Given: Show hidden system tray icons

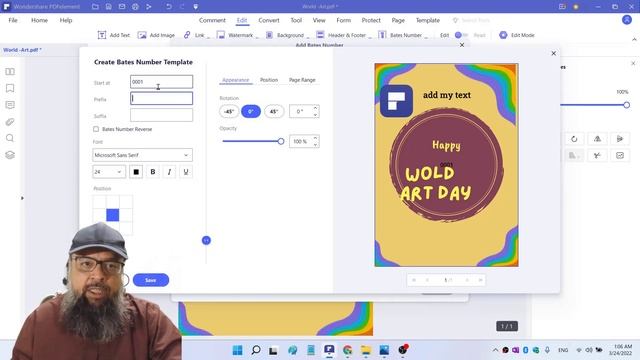Looking at the screenshot, I should 495,350.
